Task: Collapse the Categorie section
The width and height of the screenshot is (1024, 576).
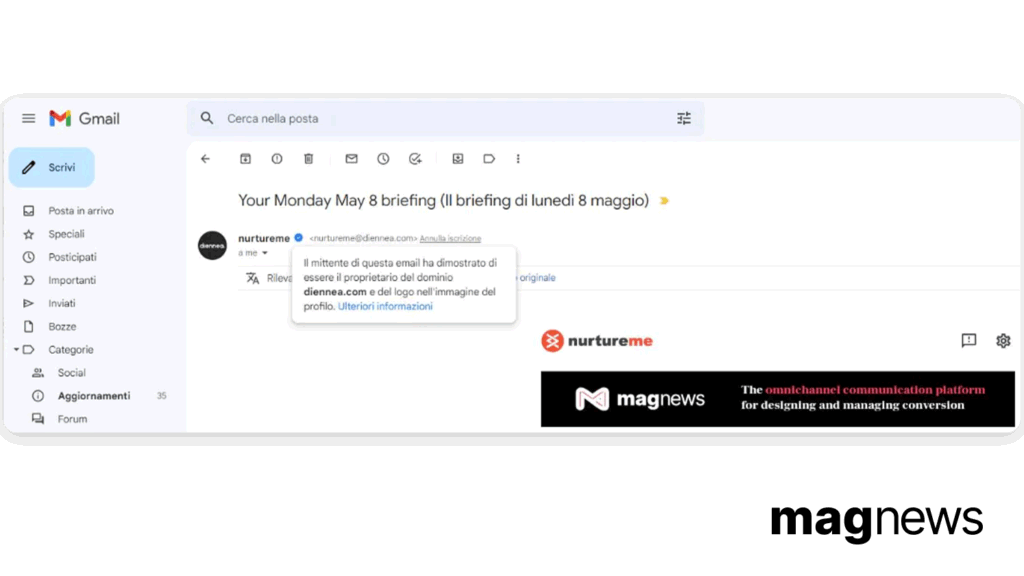Action: pyautogui.click(x=16, y=350)
